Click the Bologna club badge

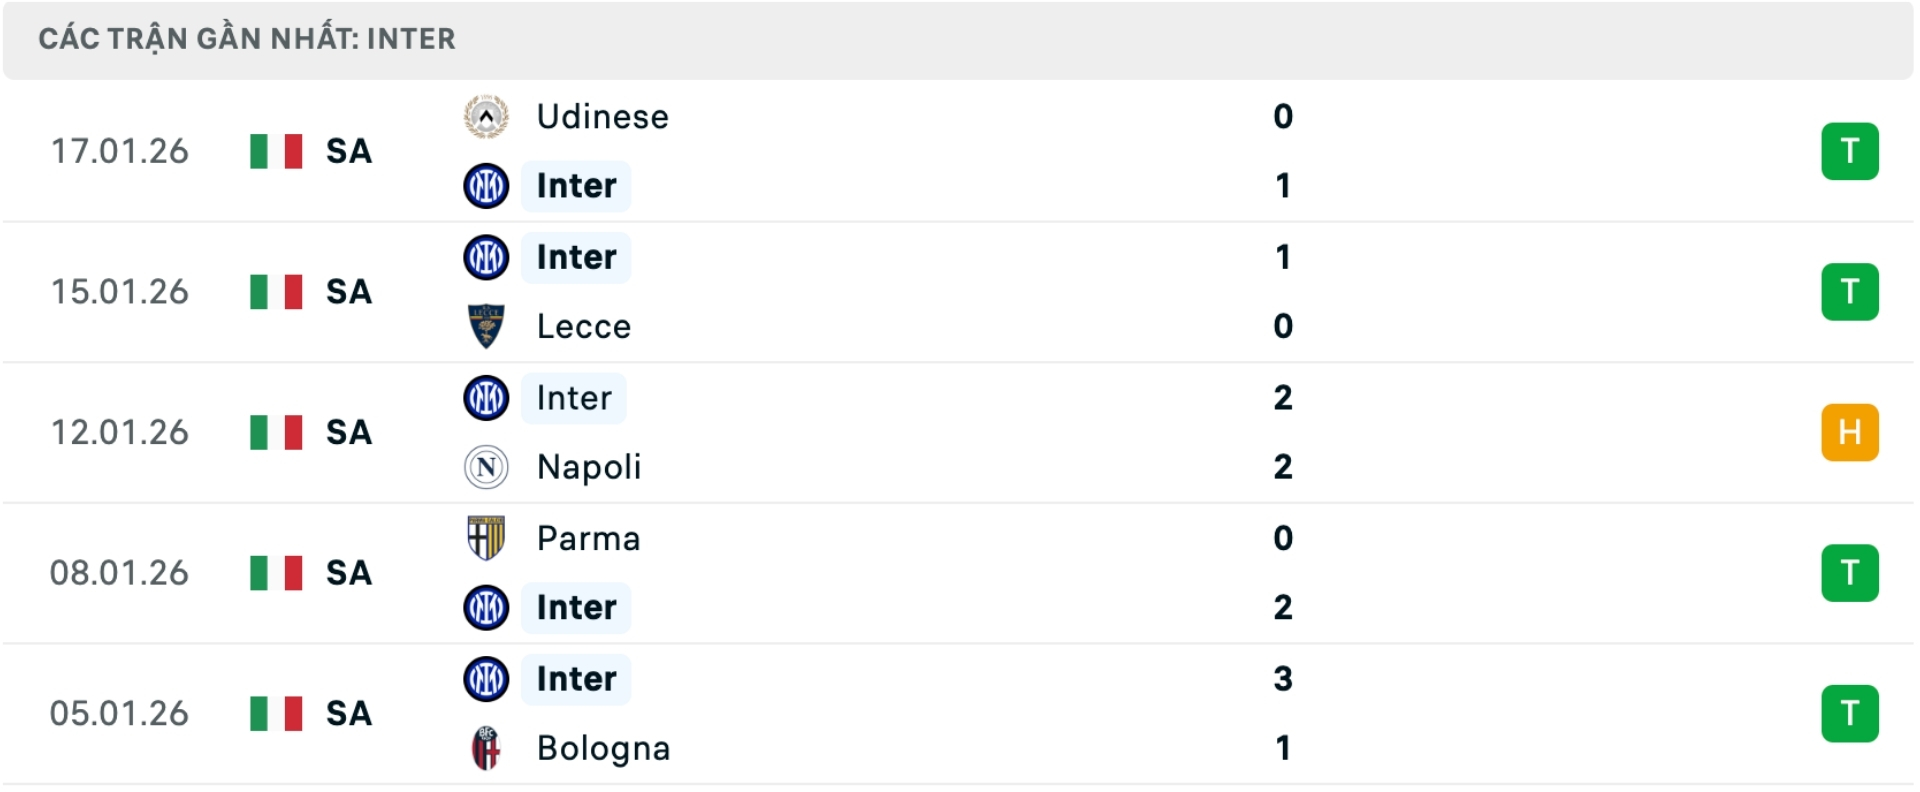(x=486, y=748)
